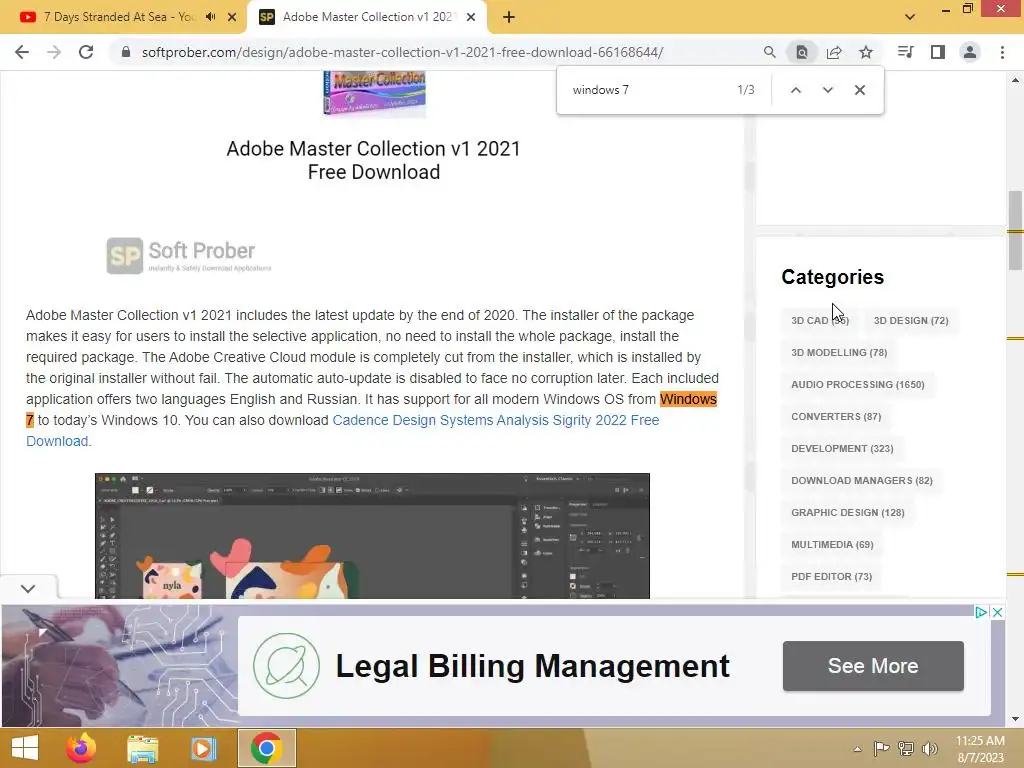This screenshot has width=1024, height=768.
Task: View site security lock info
Action: click(x=126, y=52)
